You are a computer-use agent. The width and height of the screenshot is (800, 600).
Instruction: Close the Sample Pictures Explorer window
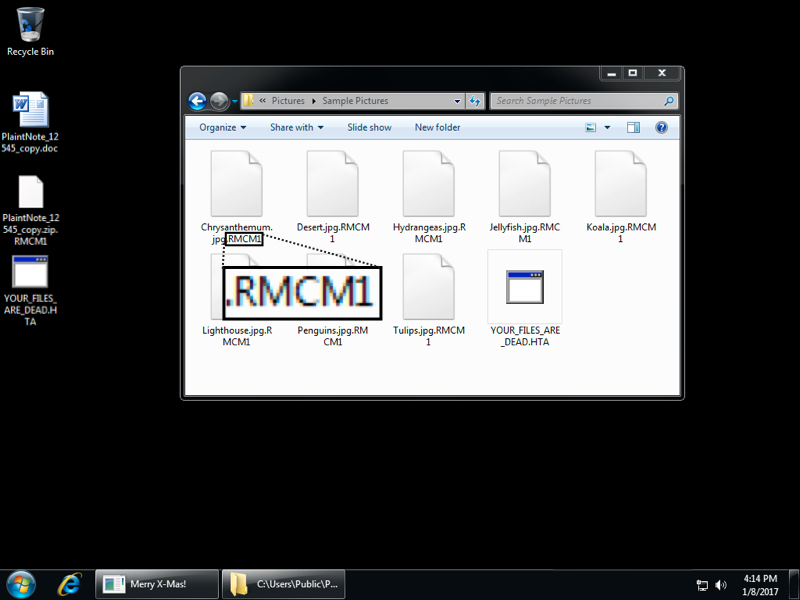click(662, 74)
